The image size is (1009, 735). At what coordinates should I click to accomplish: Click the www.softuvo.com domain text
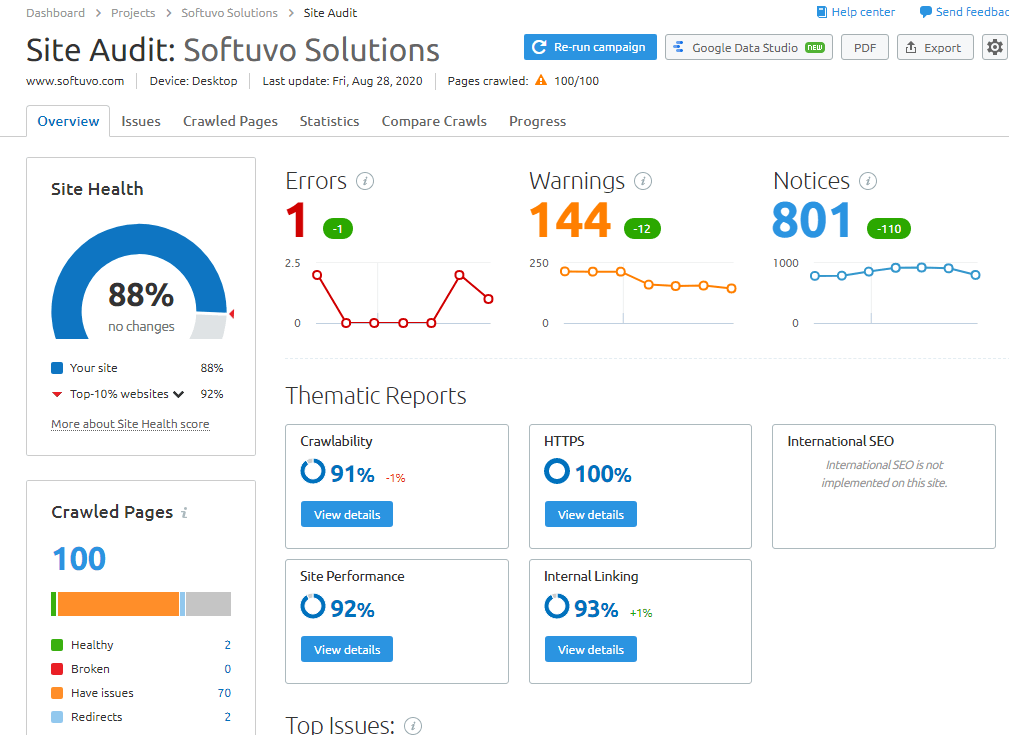pos(75,81)
